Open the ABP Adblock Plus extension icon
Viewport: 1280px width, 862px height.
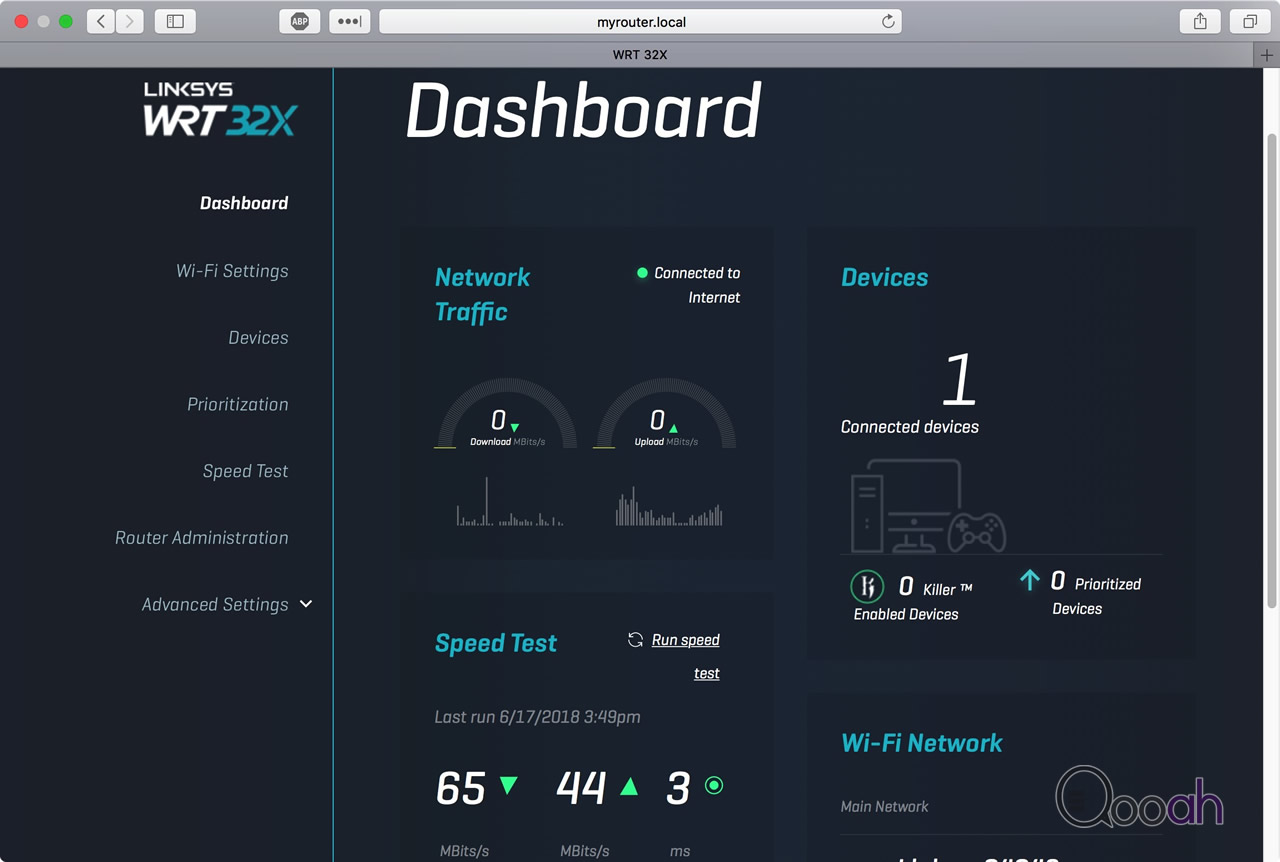pyautogui.click(x=299, y=21)
